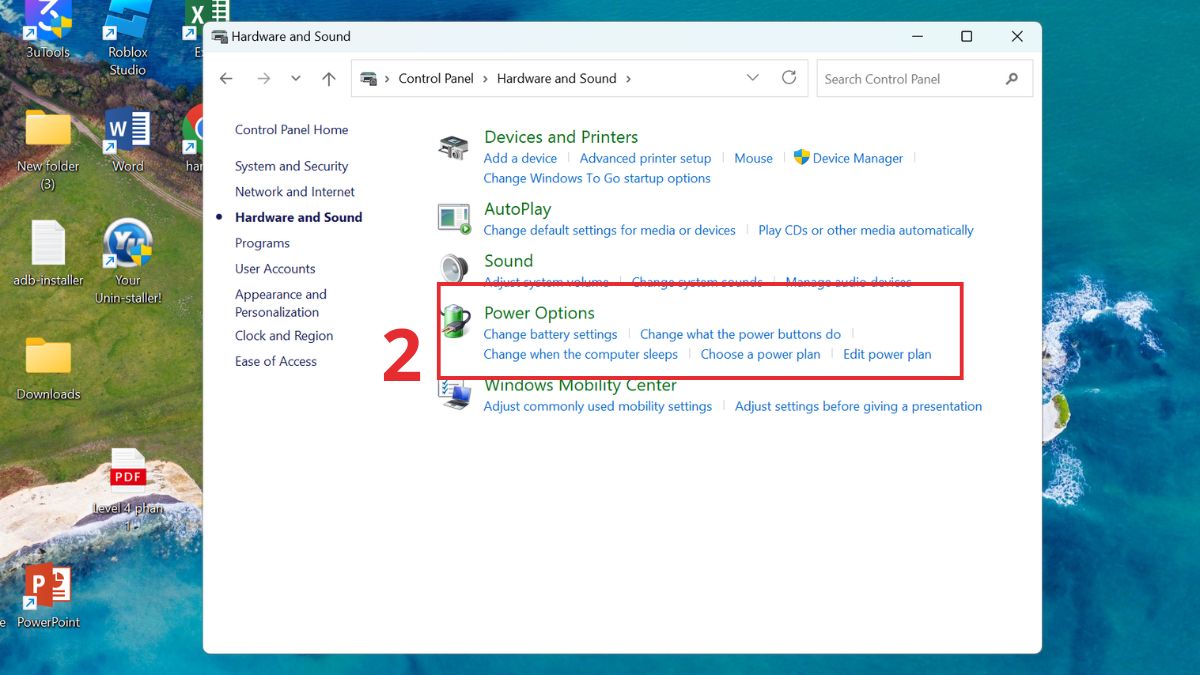Click the AutoPlay category icon
The width and height of the screenshot is (1200, 675).
tap(454, 217)
